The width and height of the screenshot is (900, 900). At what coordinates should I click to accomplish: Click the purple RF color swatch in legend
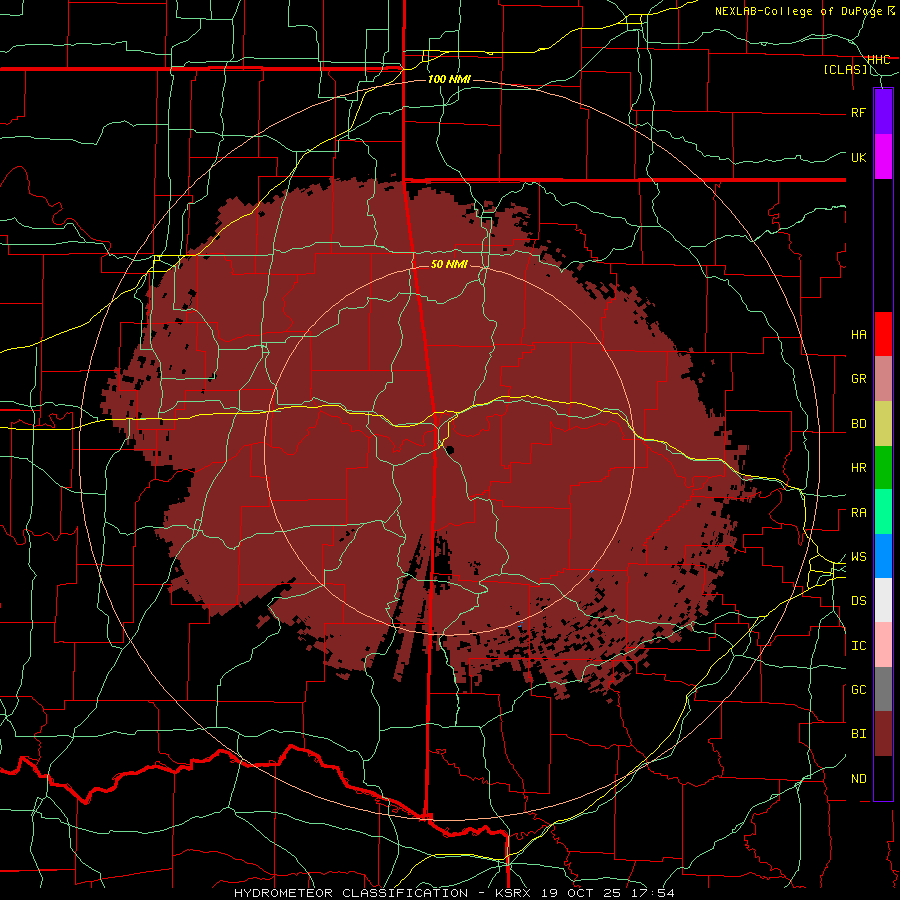(x=883, y=112)
